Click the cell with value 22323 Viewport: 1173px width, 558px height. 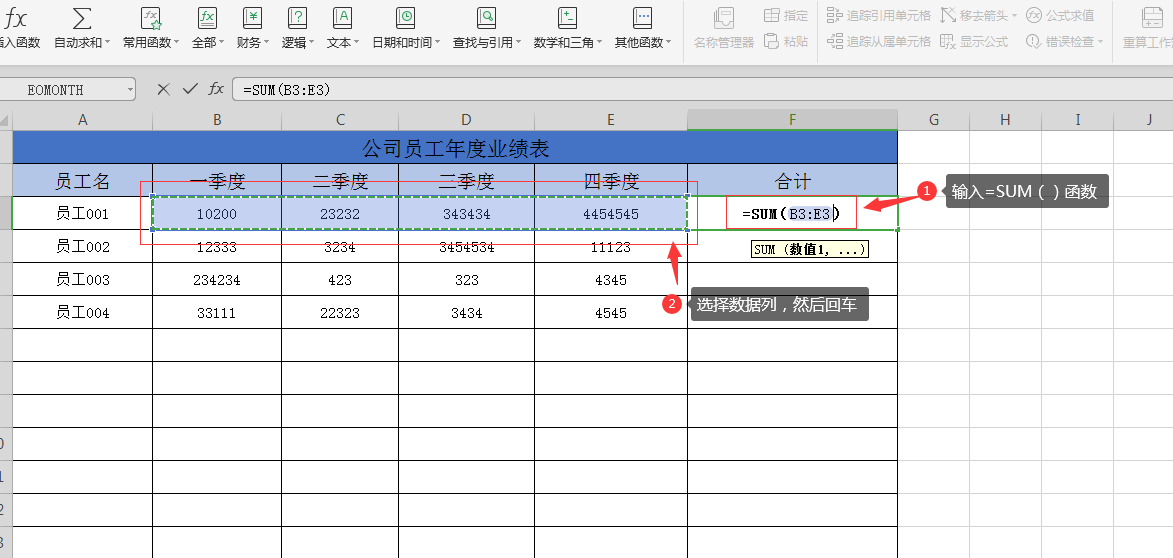tap(340, 312)
